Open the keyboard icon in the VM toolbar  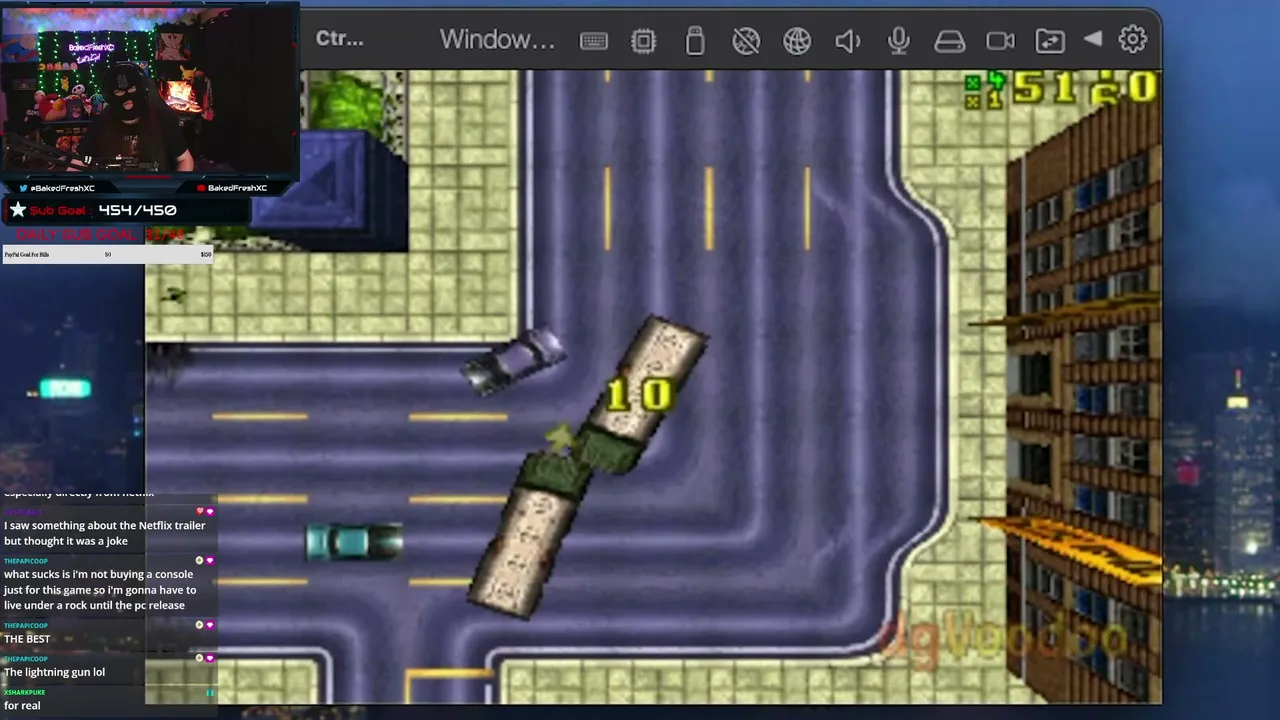[x=593, y=41]
